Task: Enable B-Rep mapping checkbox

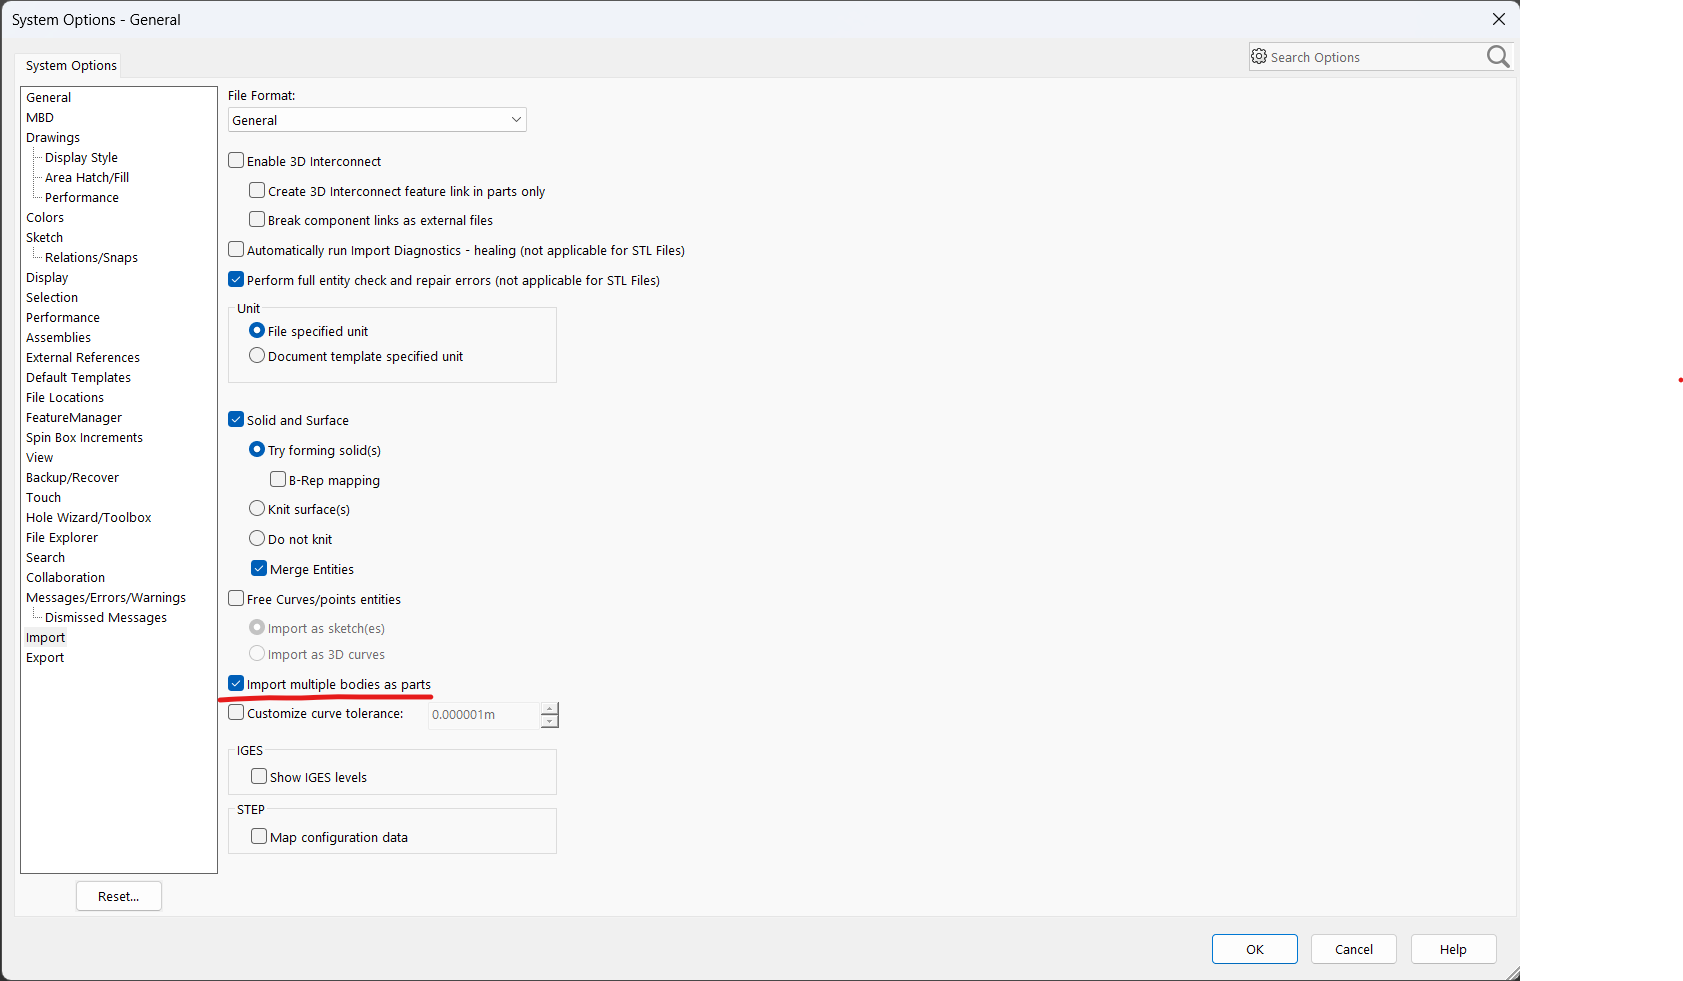Action: click(278, 480)
